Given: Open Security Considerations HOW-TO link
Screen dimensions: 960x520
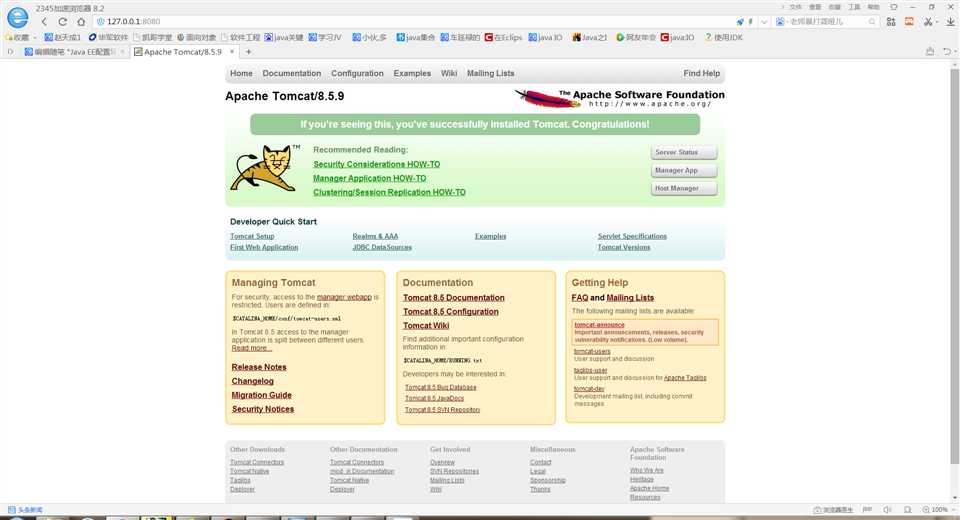Looking at the screenshot, I should click(377, 164).
